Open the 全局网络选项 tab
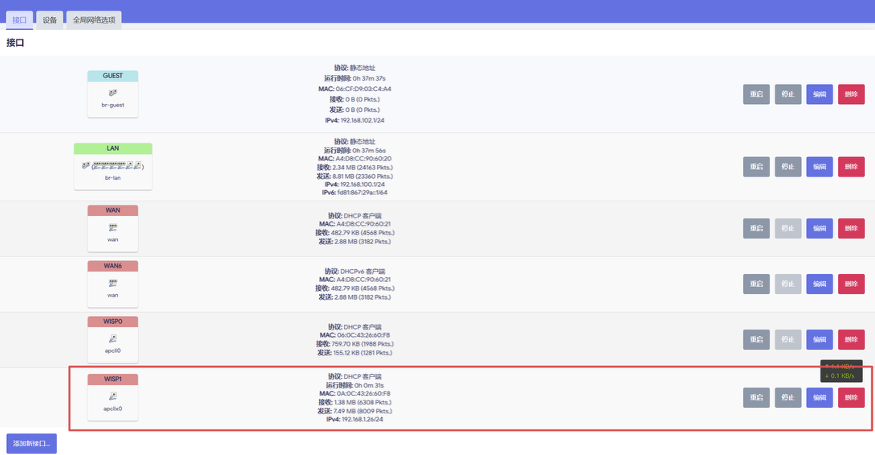This screenshot has width=875, height=455. point(94,20)
